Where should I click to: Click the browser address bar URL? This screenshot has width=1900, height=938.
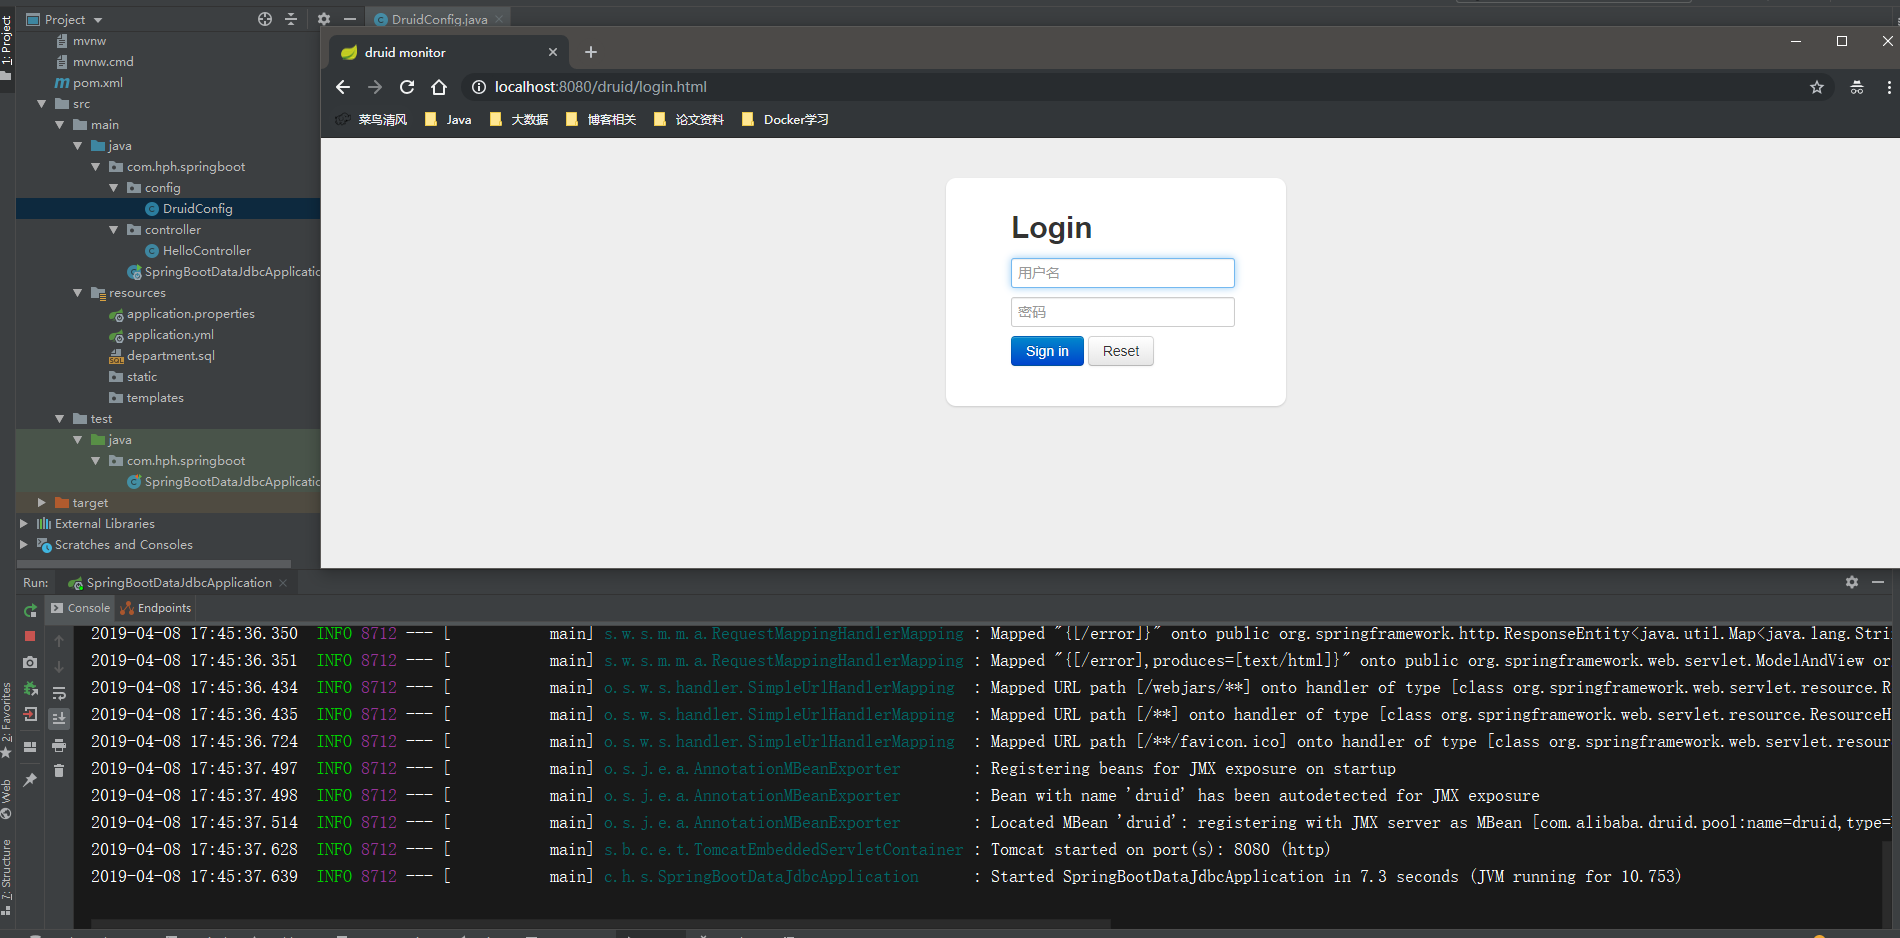(x=601, y=87)
